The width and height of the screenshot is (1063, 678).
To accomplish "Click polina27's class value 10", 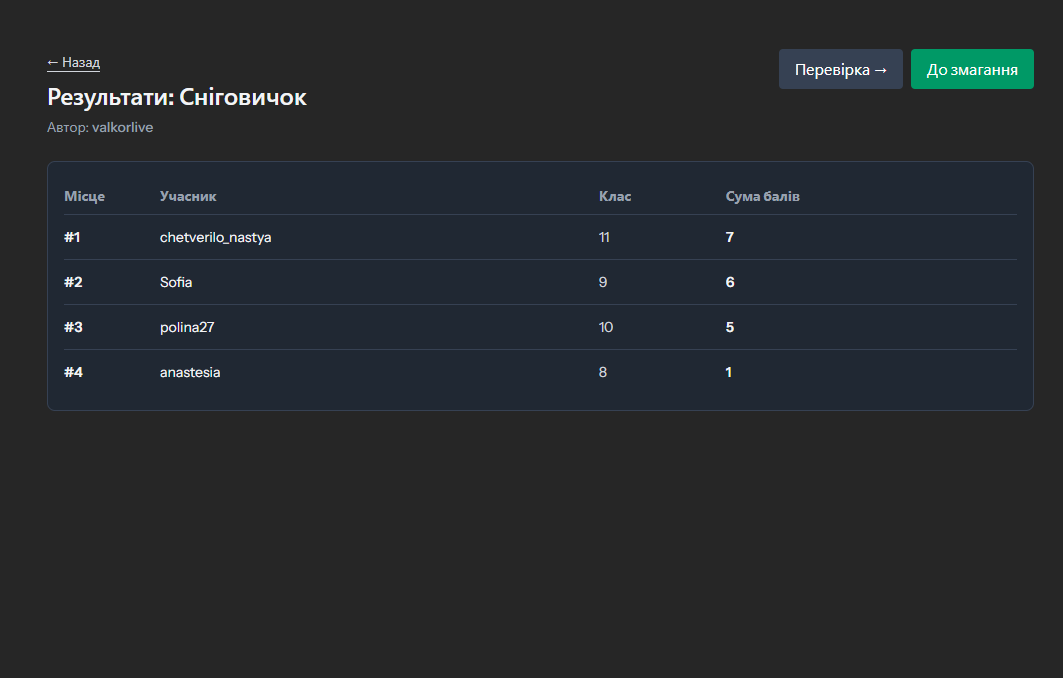I will coord(606,327).
